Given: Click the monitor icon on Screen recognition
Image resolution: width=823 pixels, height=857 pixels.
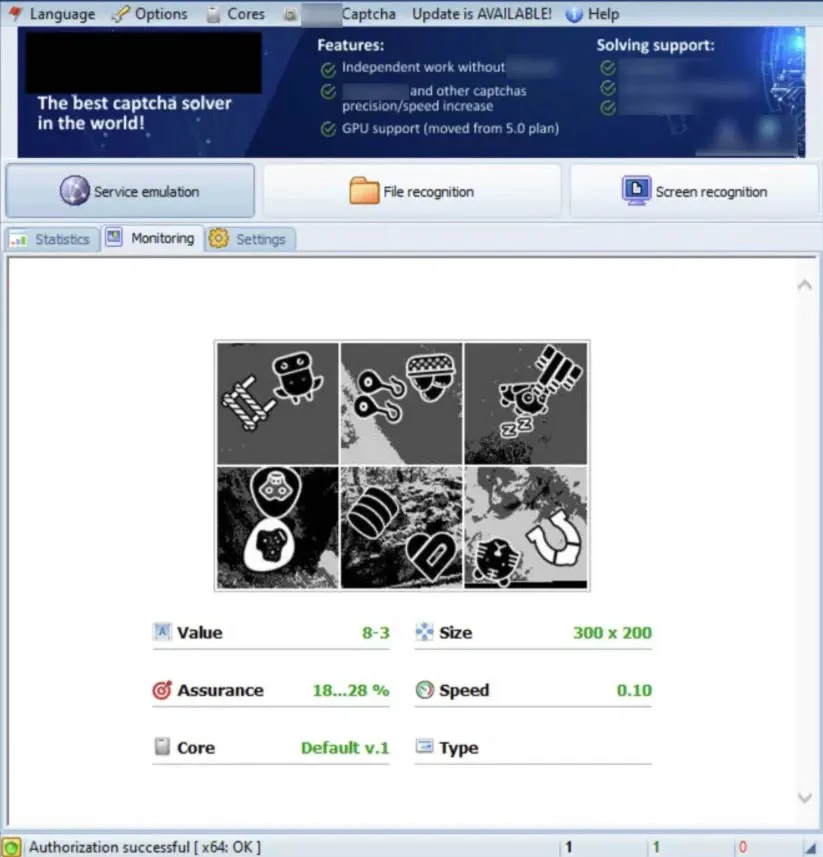Looking at the screenshot, I should 636,190.
